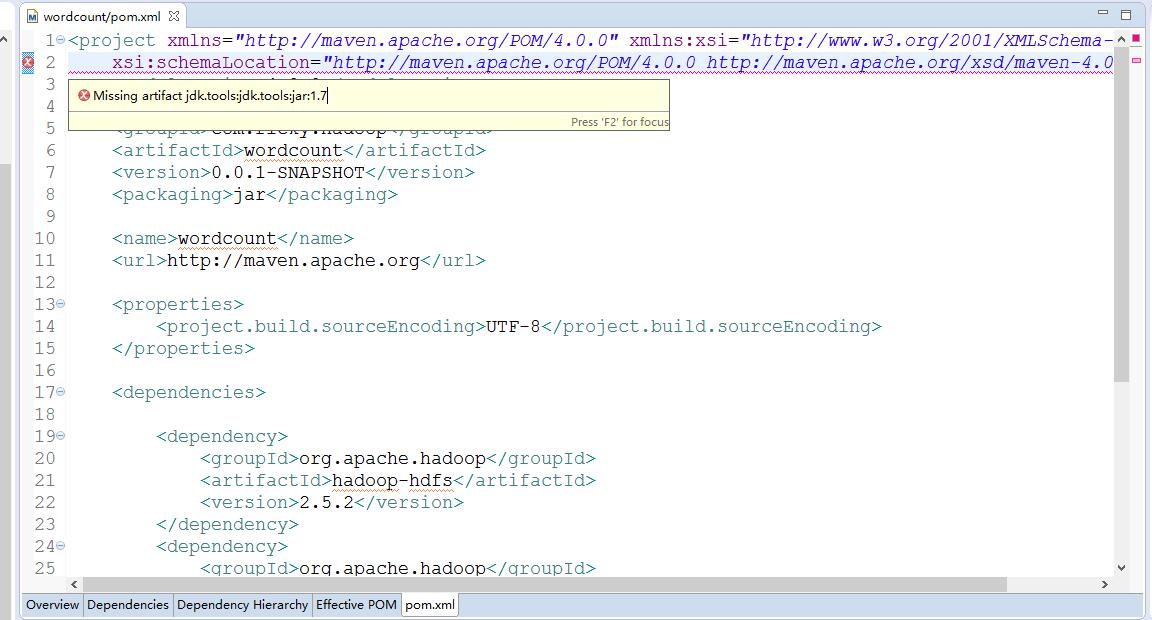Screen dimensions: 1152x620
Task: Click the closing dependency tag on line 23
Action: point(227,525)
